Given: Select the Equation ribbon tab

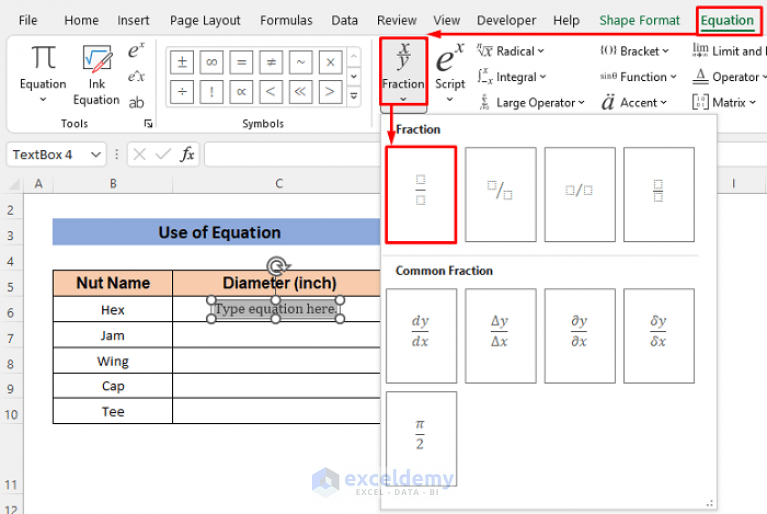Looking at the screenshot, I should (x=727, y=21).
